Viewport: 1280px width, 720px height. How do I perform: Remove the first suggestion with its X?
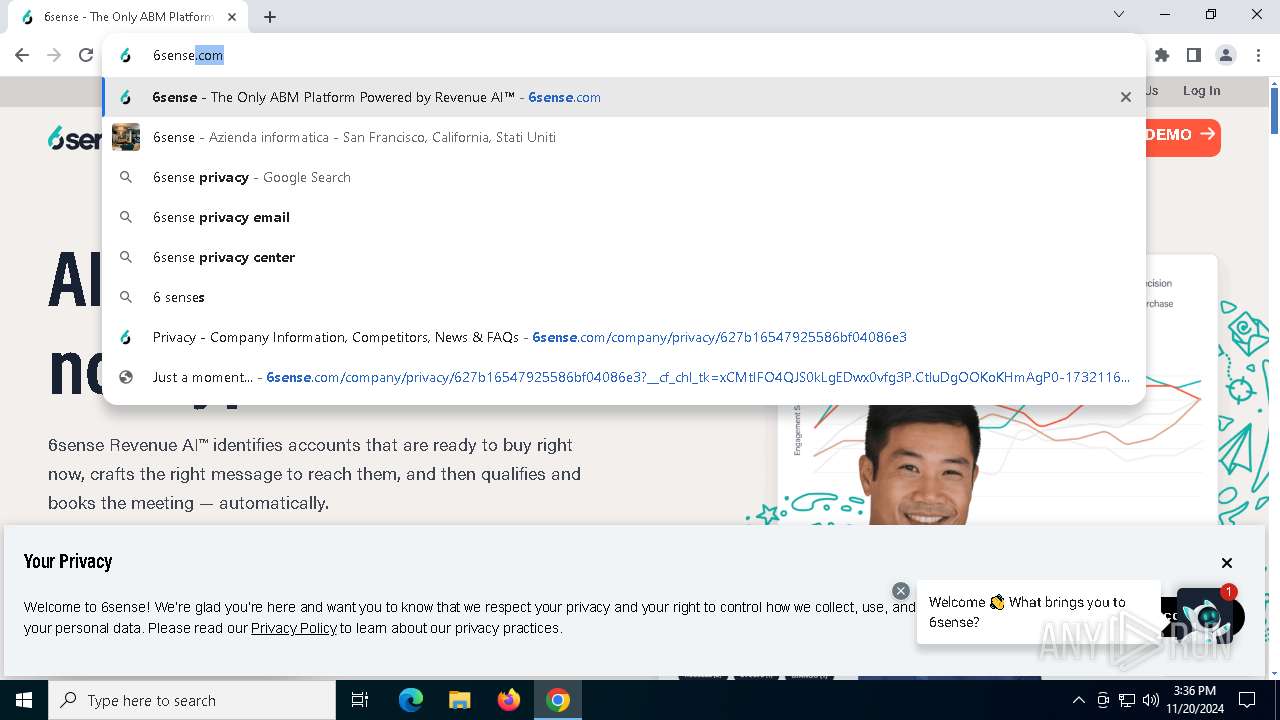(1126, 97)
